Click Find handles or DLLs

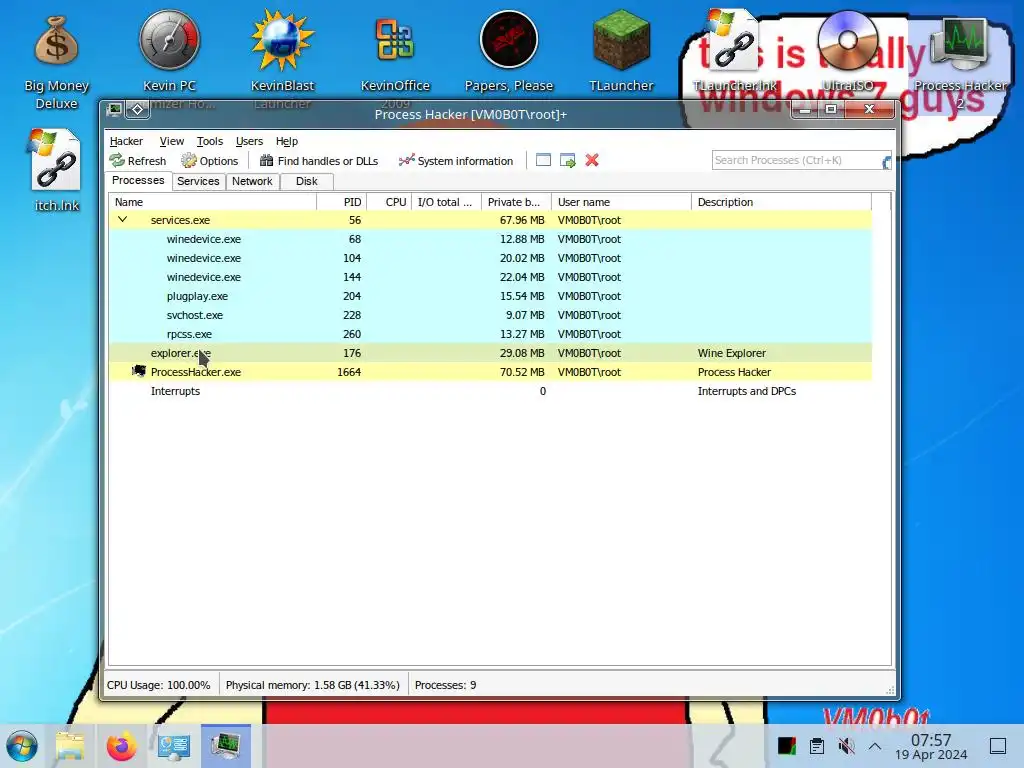[x=319, y=161]
